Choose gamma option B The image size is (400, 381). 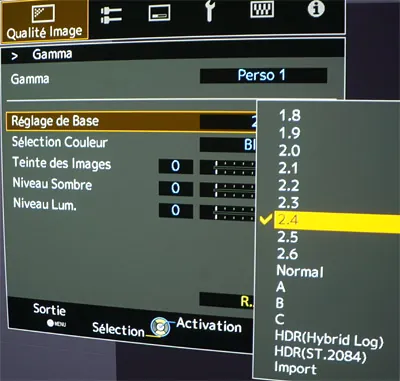coord(280,303)
